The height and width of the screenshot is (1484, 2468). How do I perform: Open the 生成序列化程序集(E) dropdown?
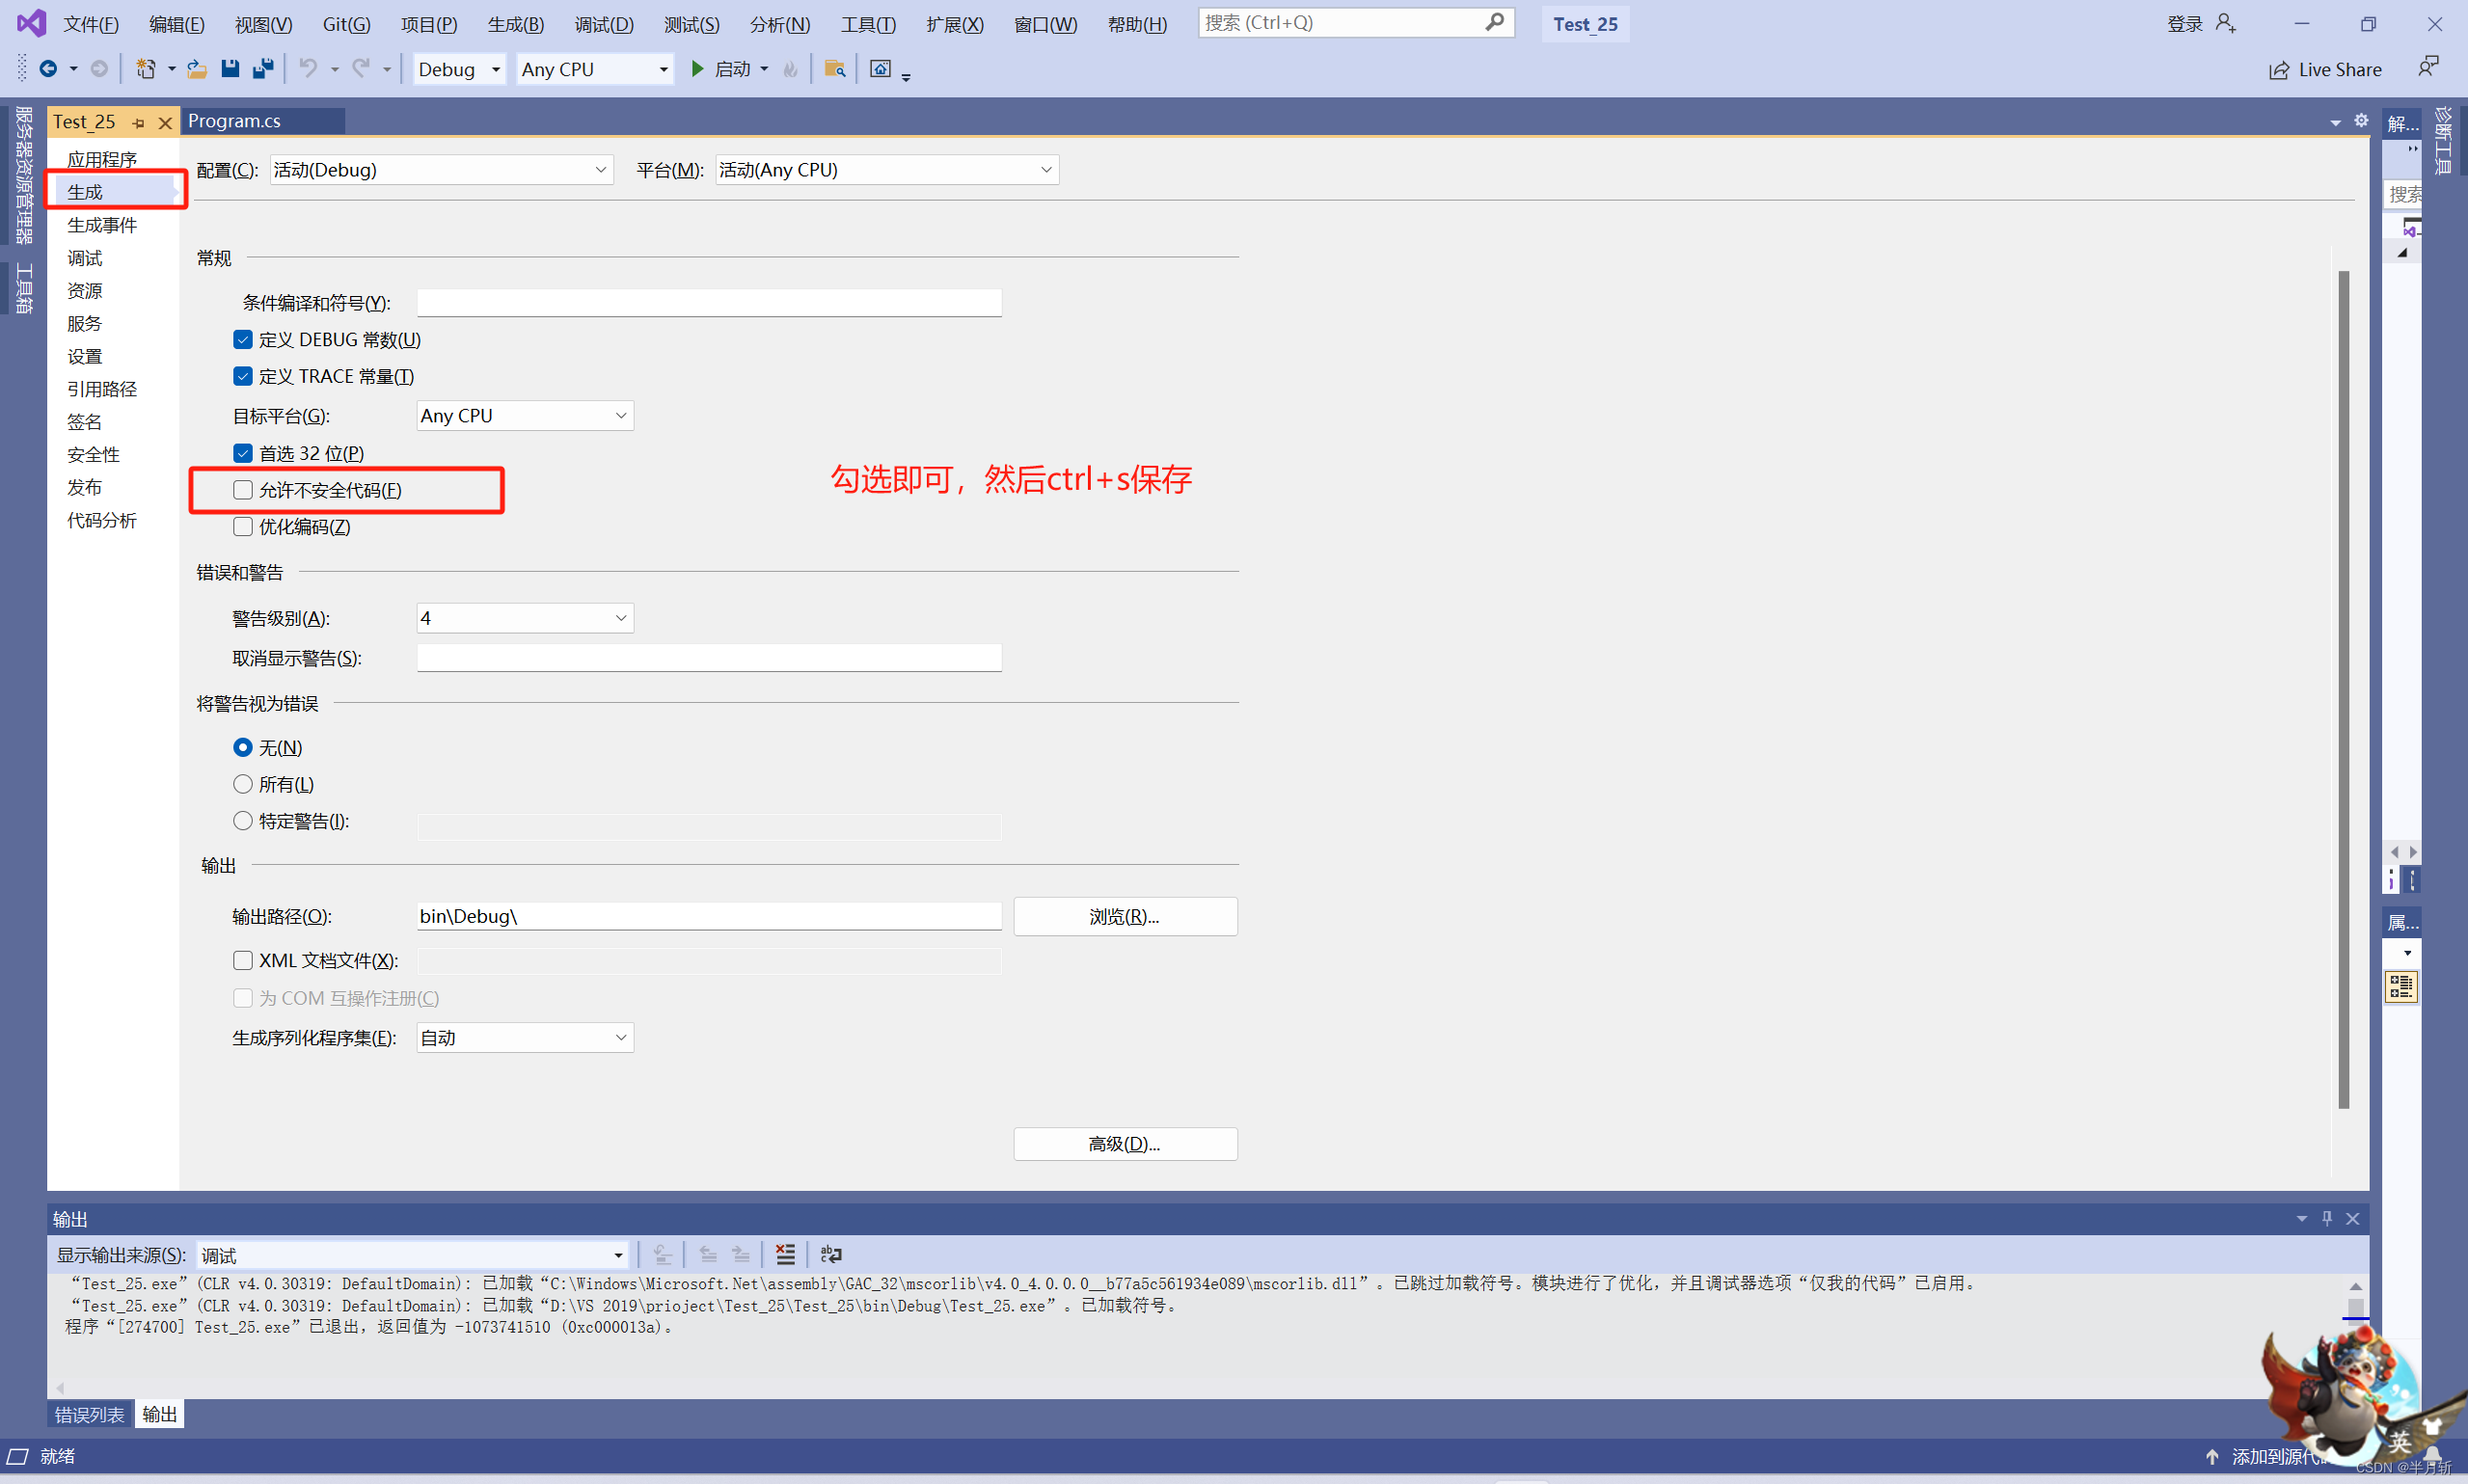[525, 1038]
